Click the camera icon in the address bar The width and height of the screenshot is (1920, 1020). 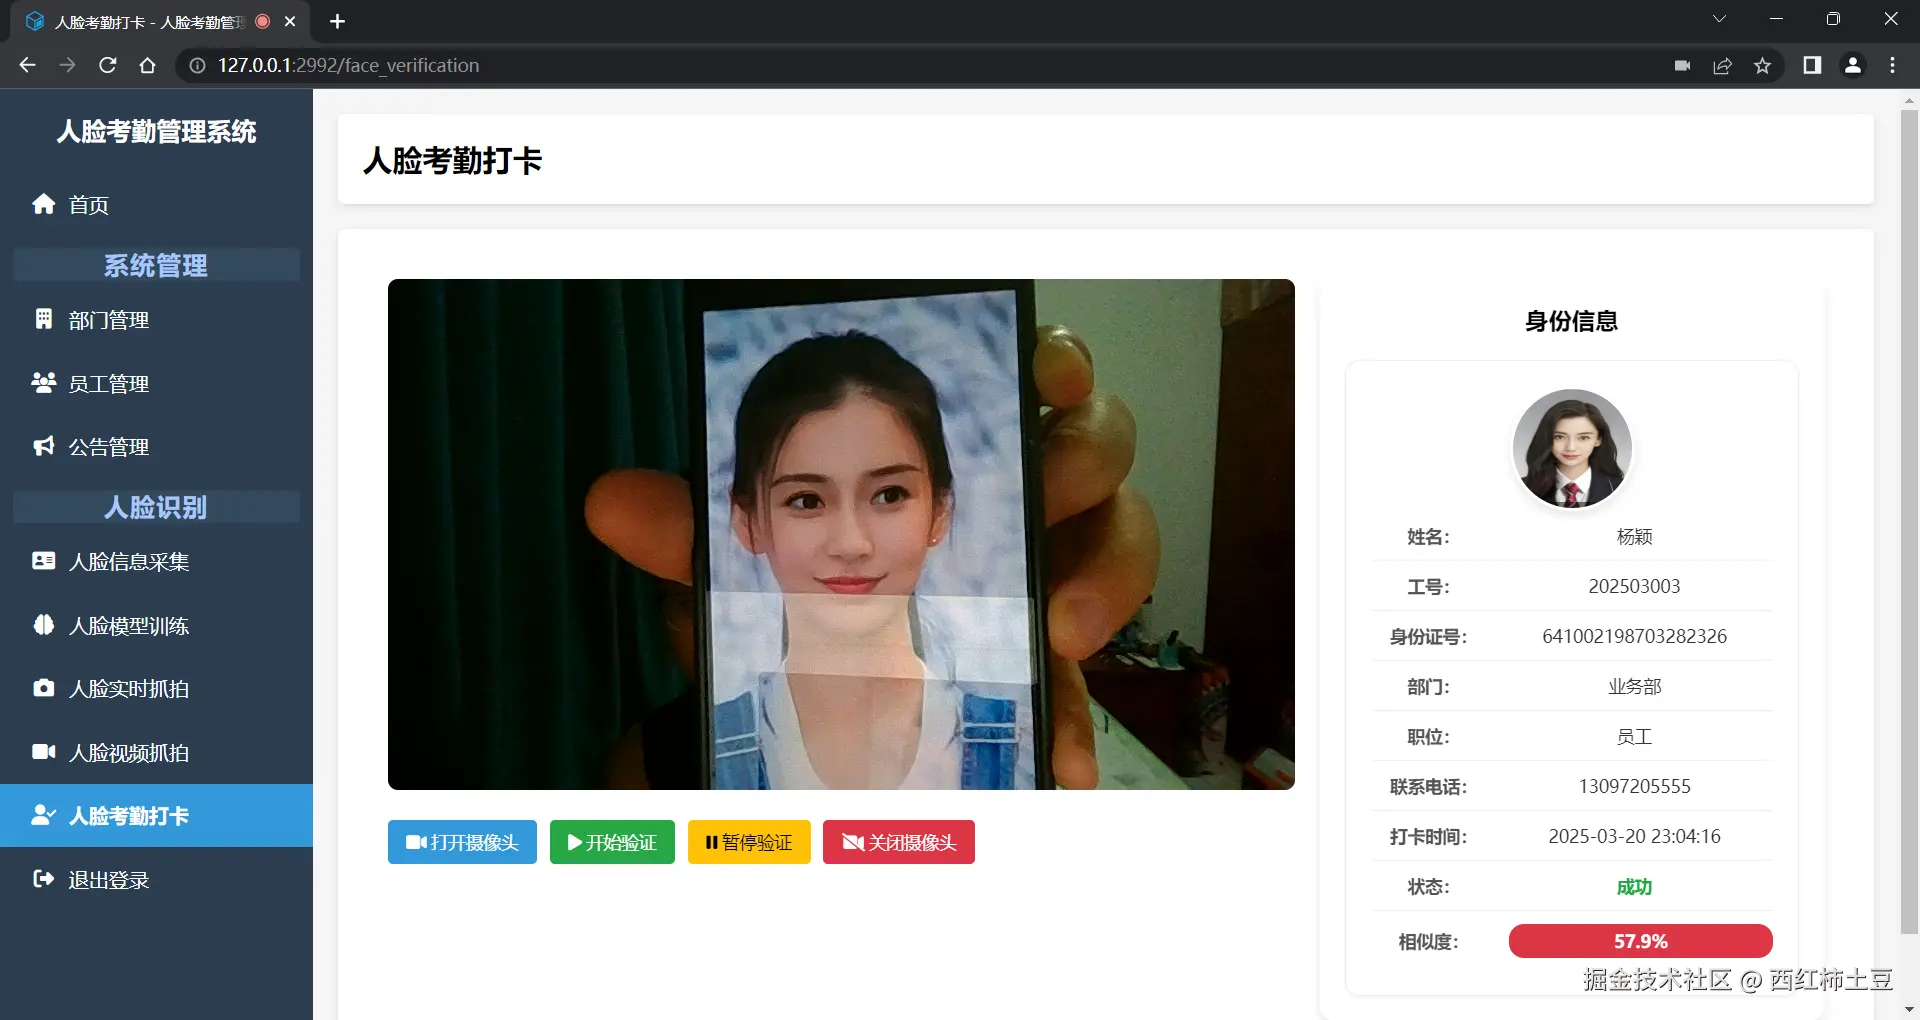point(1681,65)
